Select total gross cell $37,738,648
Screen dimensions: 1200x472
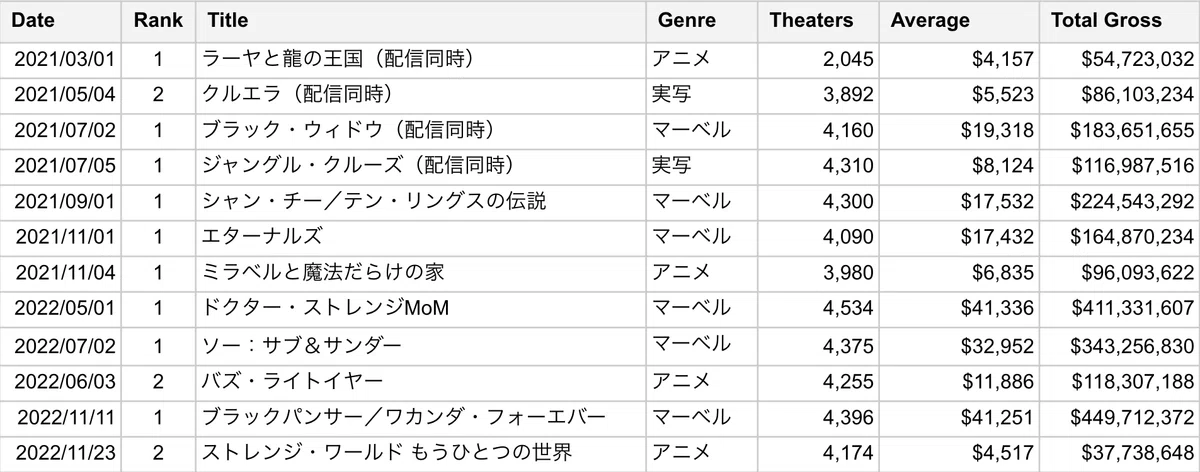(x=1120, y=452)
